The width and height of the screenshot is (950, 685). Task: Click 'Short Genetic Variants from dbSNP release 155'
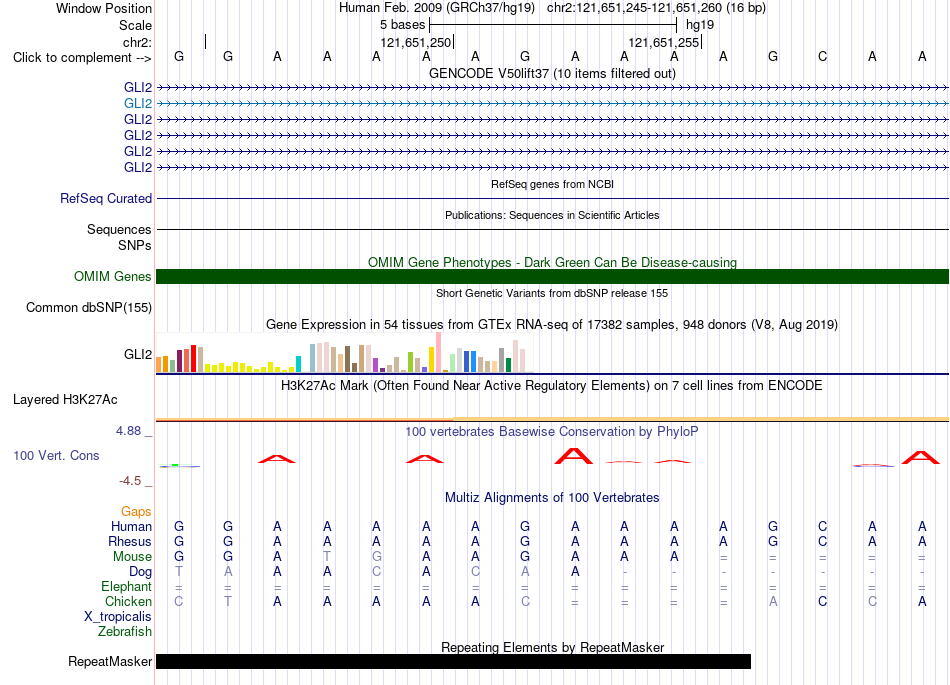tap(552, 293)
